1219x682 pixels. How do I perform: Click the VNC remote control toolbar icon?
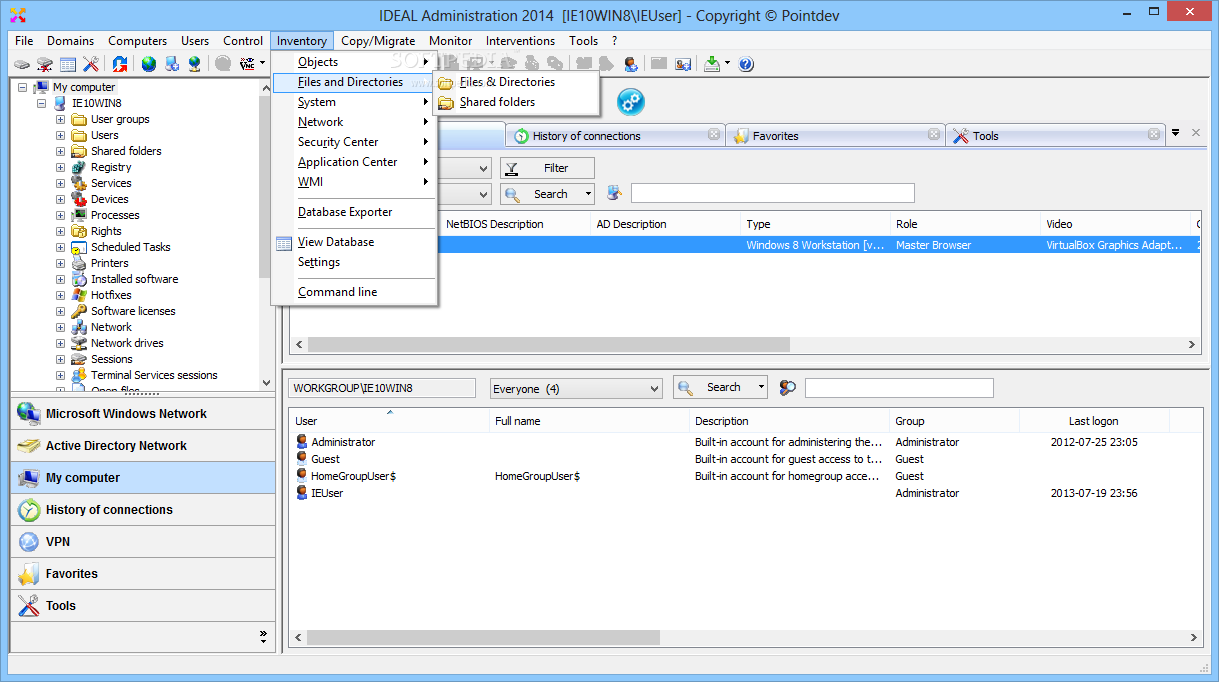[247, 64]
